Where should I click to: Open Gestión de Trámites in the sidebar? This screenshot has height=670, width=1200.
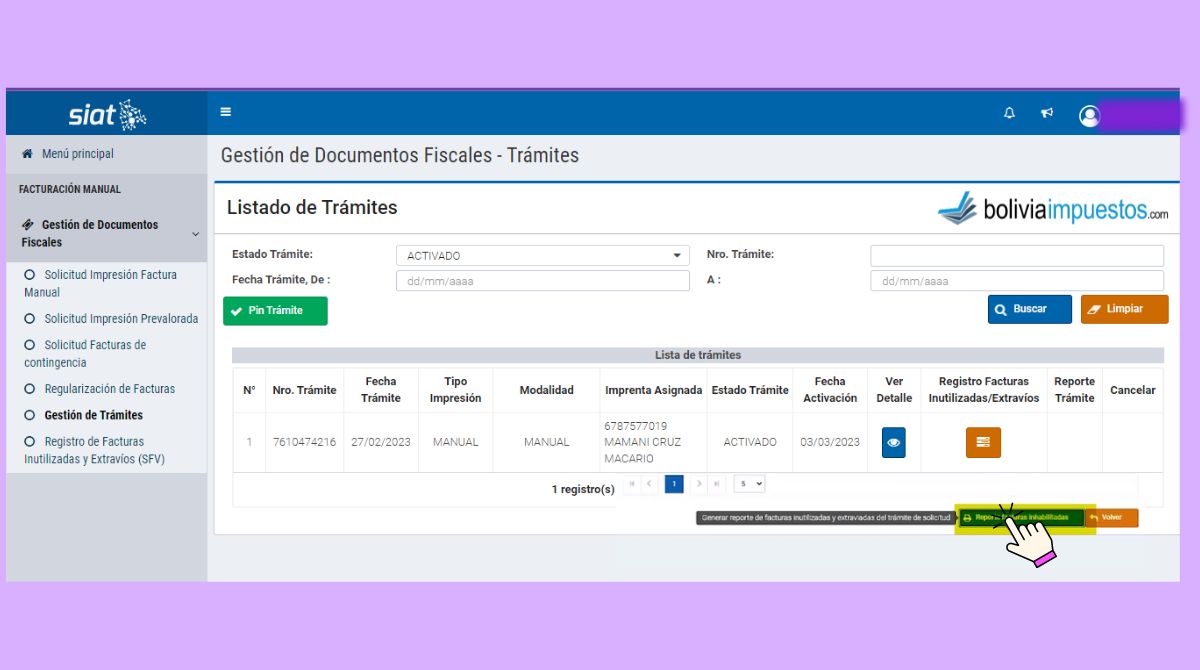coord(93,415)
